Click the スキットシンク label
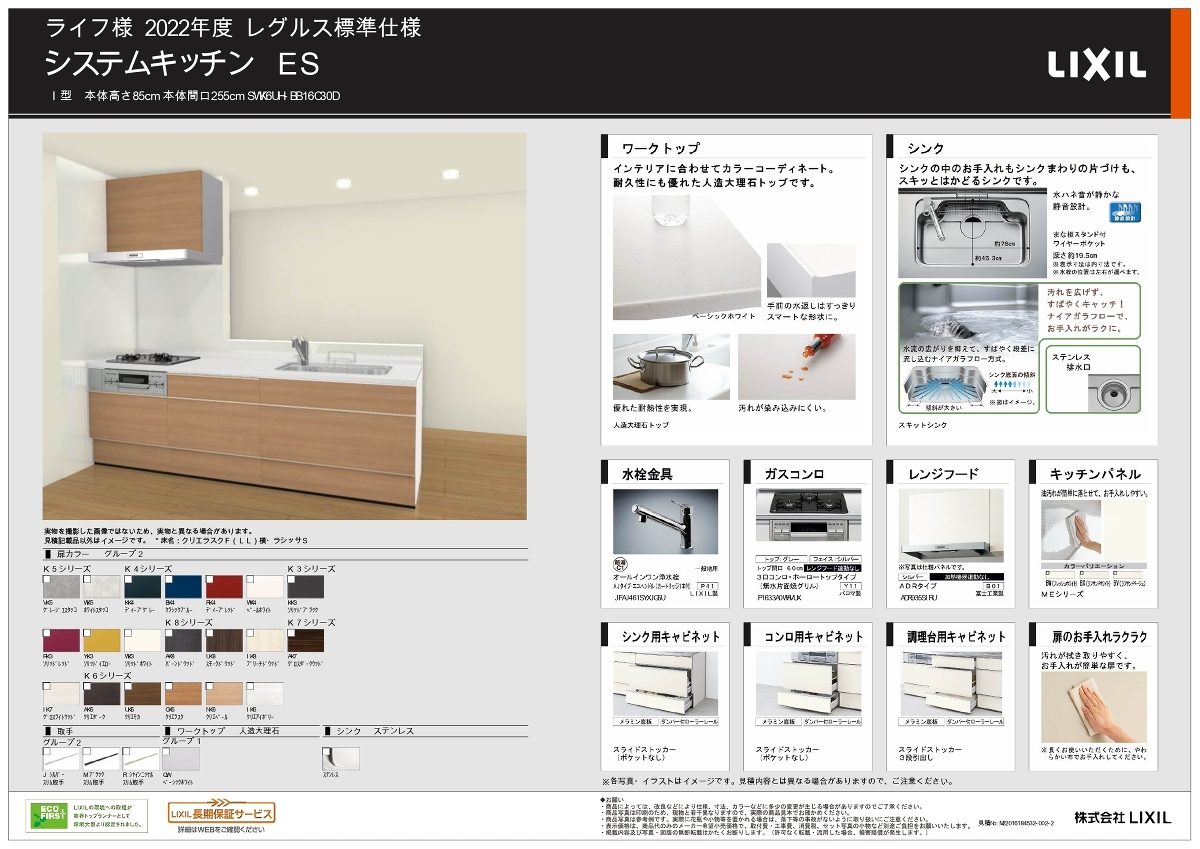This screenshot has width=1200, height=849. tap(925, 425)
